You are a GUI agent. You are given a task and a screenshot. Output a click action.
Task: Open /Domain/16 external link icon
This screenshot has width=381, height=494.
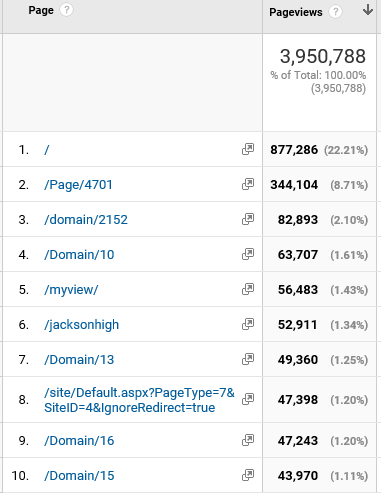pos(248,440)
